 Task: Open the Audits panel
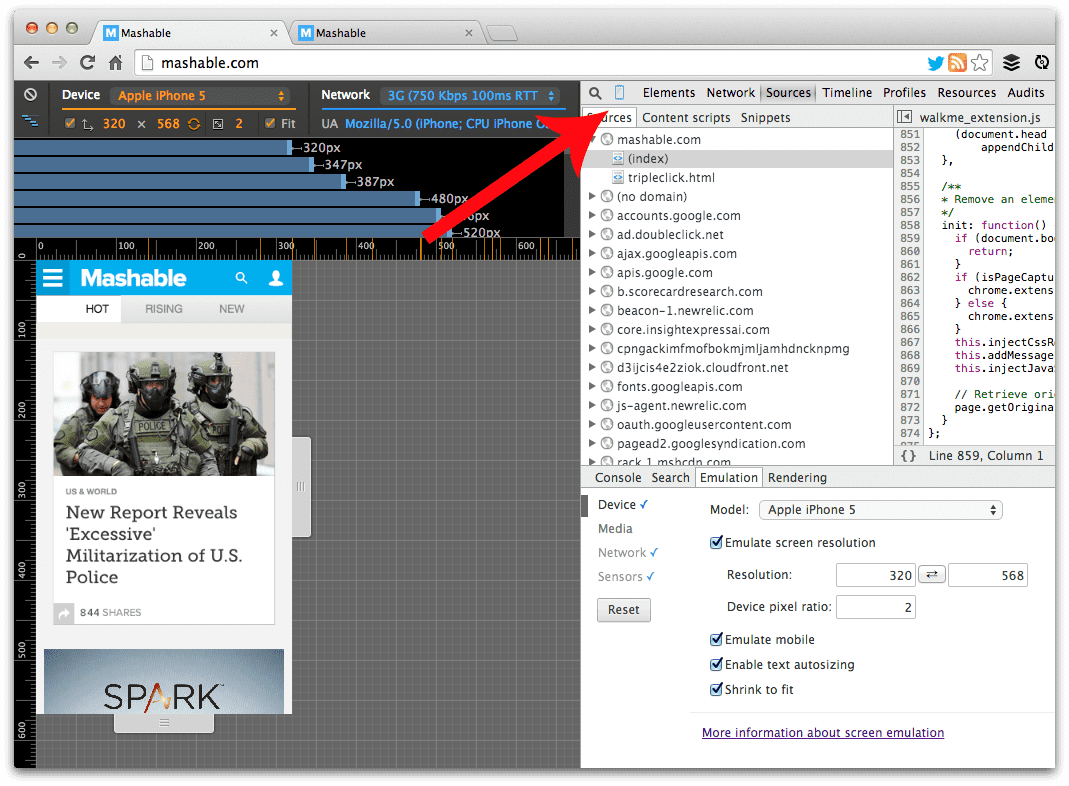tap(1026, 93)
